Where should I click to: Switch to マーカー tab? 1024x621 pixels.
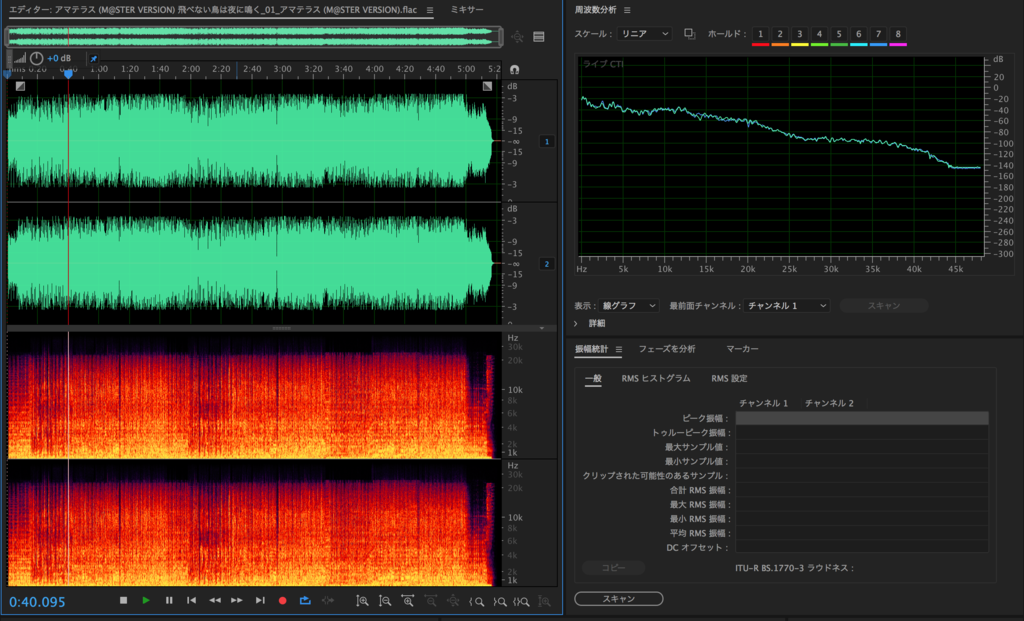click(743, 349)
